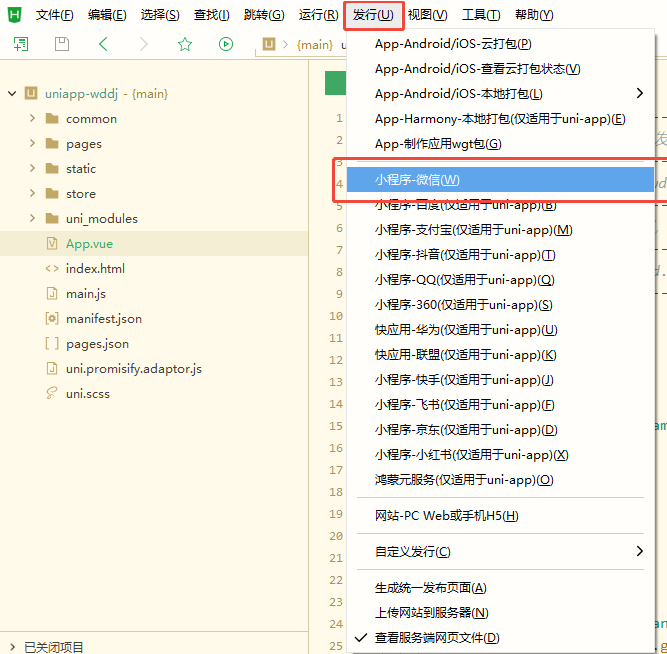Choose 小程序-京东 publish option
The image size is (667, 654).
click(x=500, y=430)
